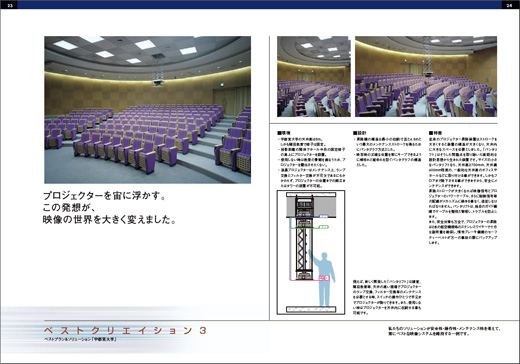
Task: Click page number 23
Action: tap(10, 5)
